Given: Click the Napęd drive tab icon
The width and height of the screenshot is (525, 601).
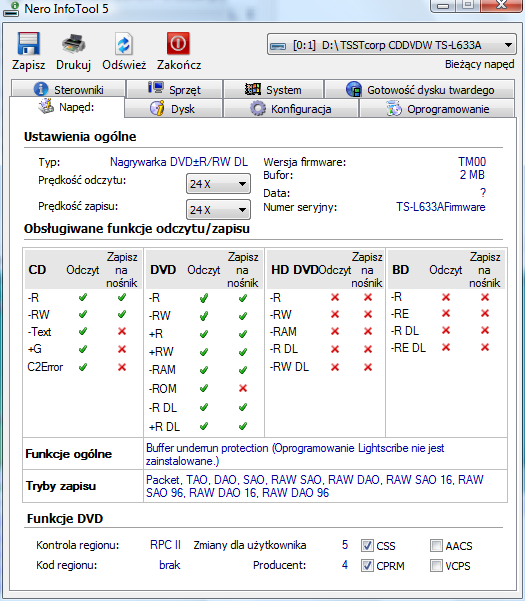Looking at the screenshot, I should point(46,106).
